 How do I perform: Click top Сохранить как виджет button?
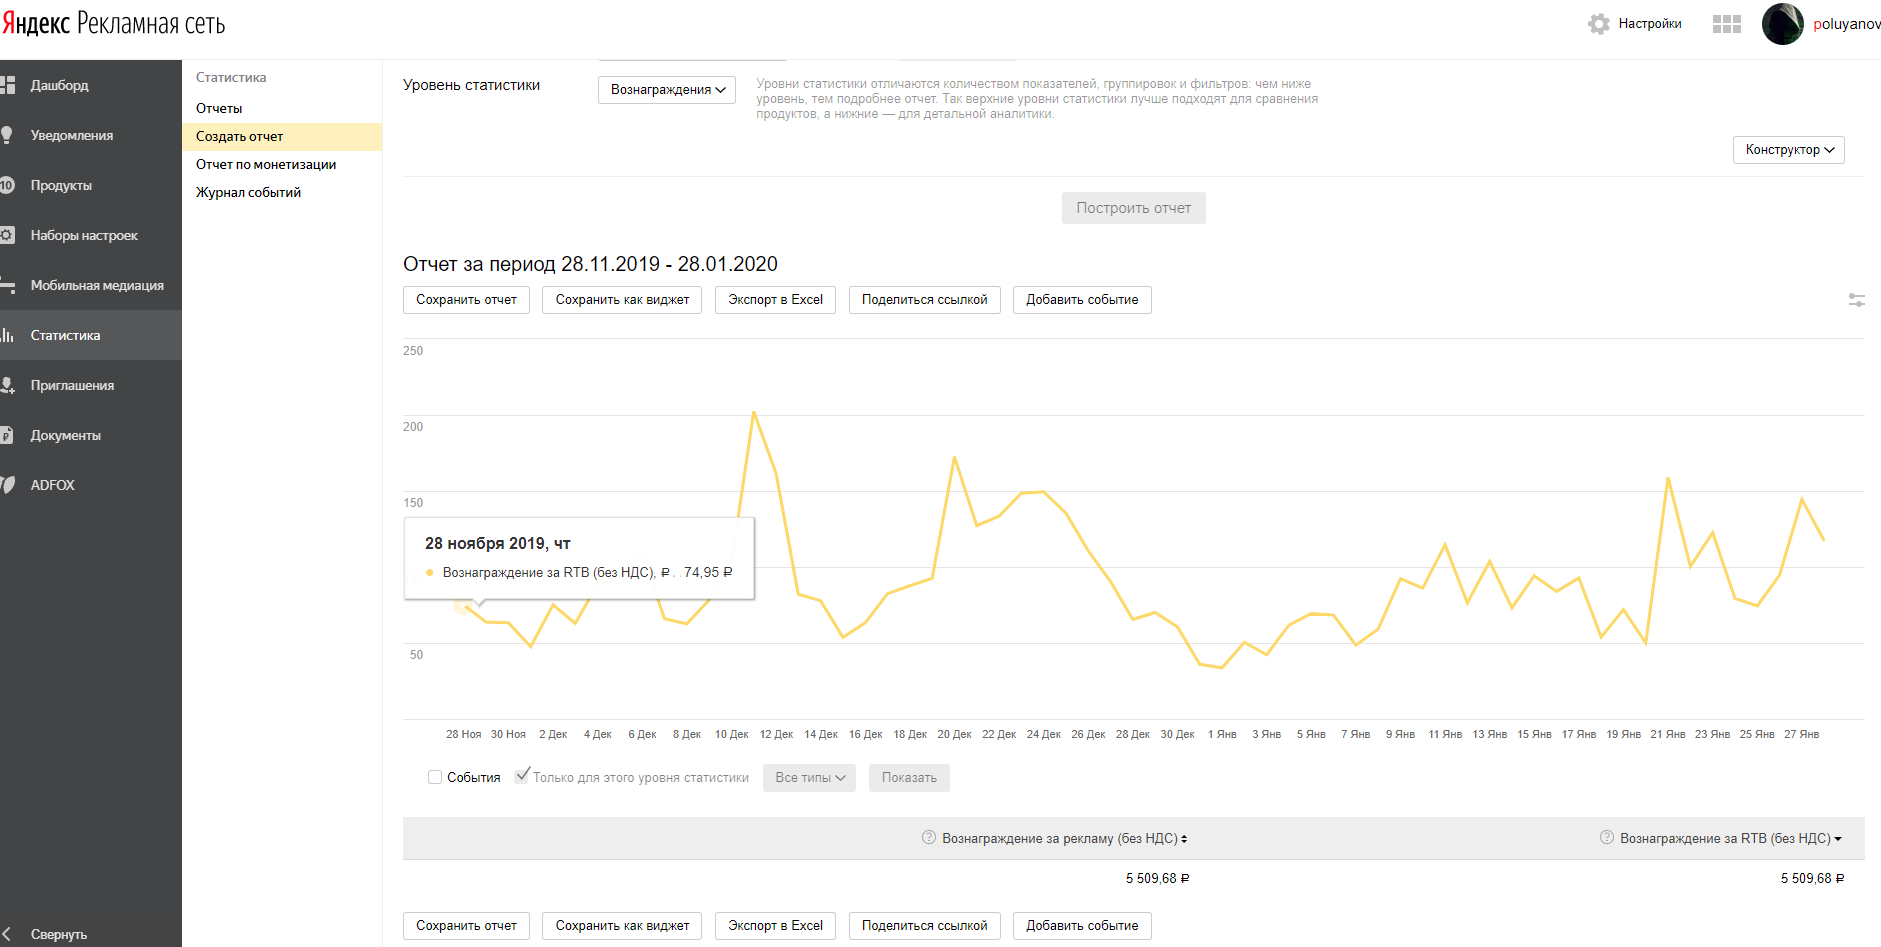coord(622,300)
